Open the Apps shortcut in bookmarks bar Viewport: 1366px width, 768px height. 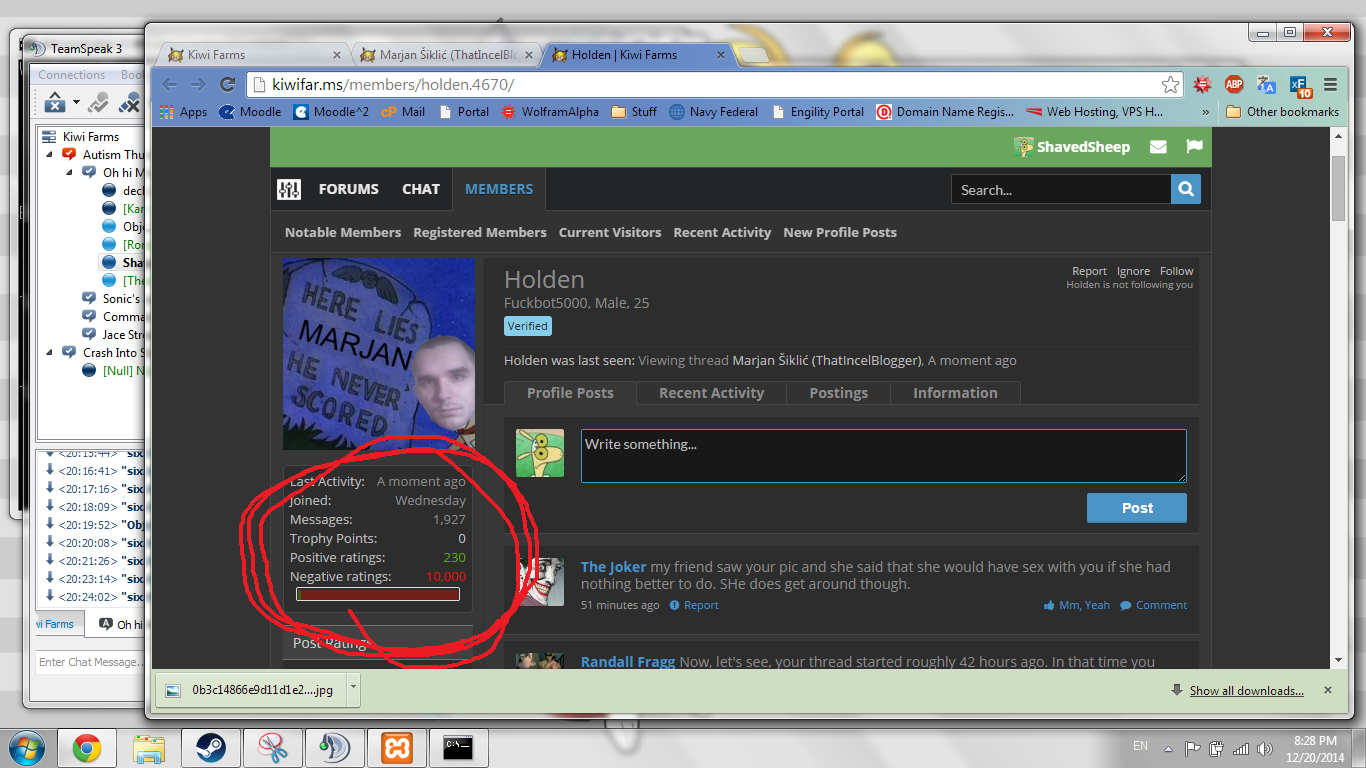(x=183, y=112)
